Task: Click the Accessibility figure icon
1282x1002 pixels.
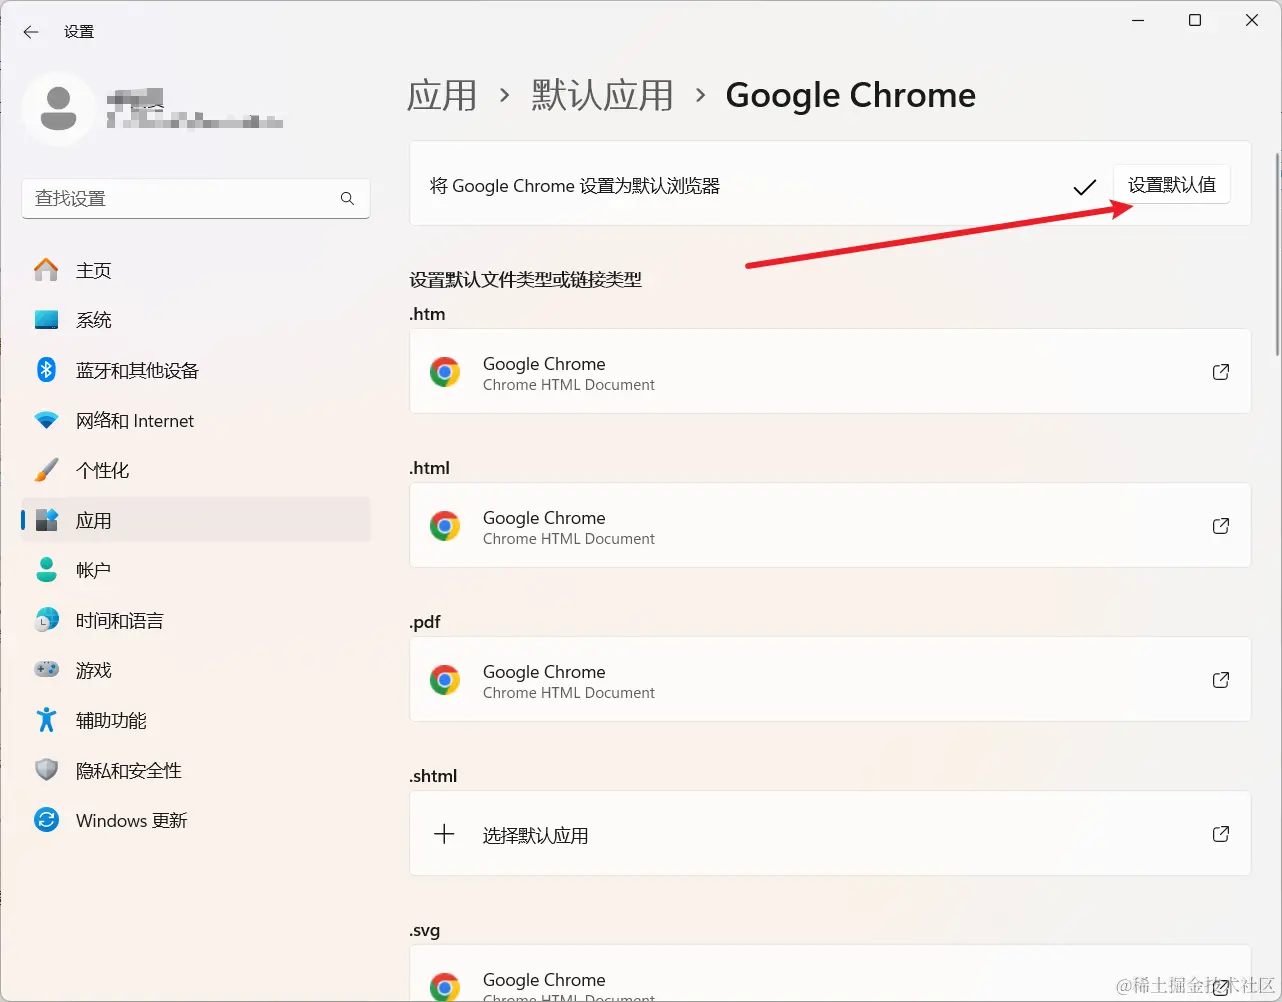Action: pyautogui.click(x=46, y=720)
